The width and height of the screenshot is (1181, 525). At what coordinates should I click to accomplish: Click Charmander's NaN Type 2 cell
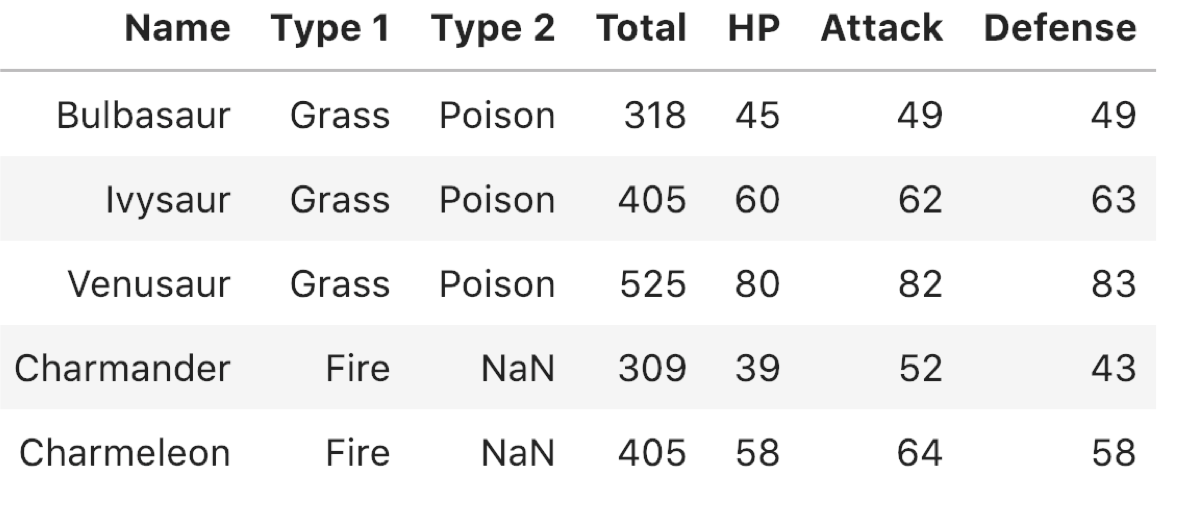[x=517, y=368]
